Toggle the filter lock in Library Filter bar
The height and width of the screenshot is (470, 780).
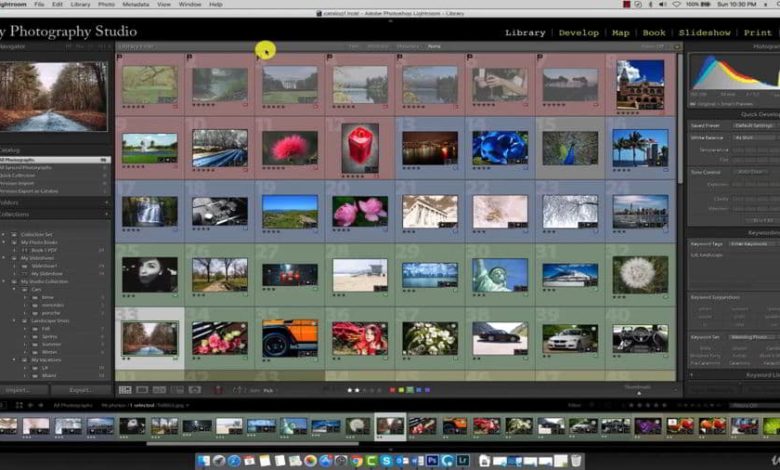[677, 47]
